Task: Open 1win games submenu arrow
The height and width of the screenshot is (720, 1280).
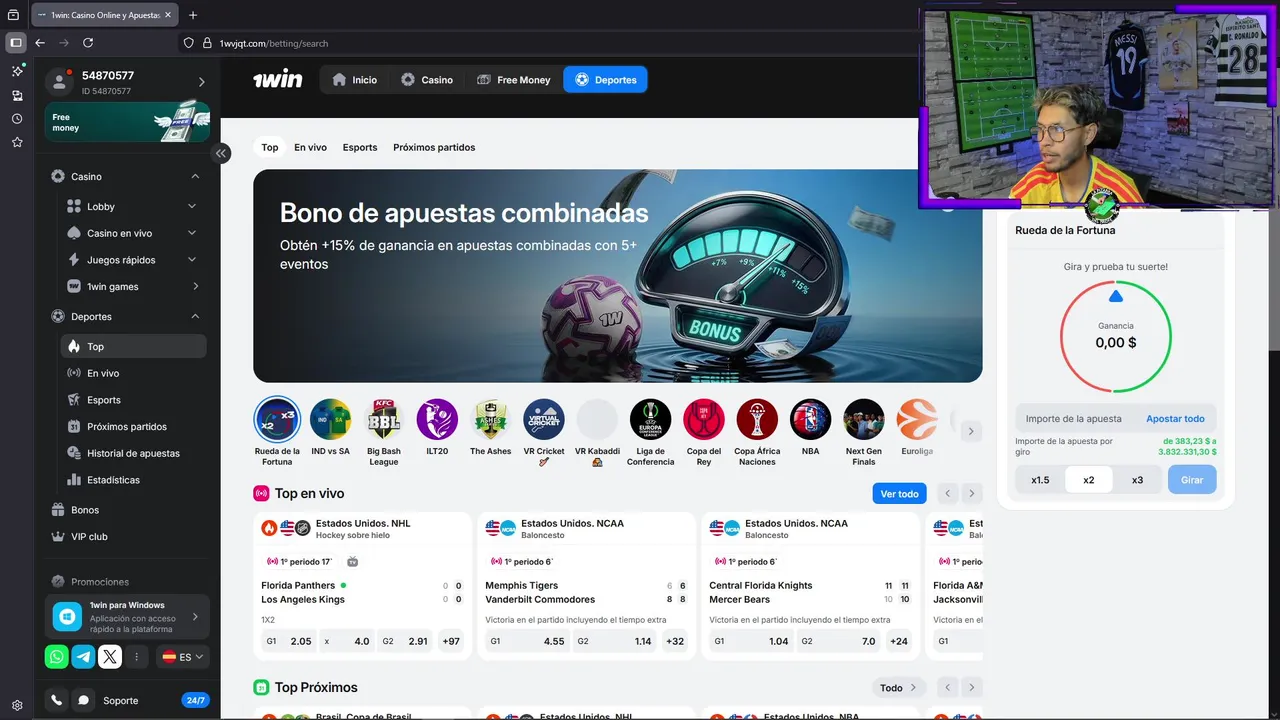Action: tap(195, 286)
